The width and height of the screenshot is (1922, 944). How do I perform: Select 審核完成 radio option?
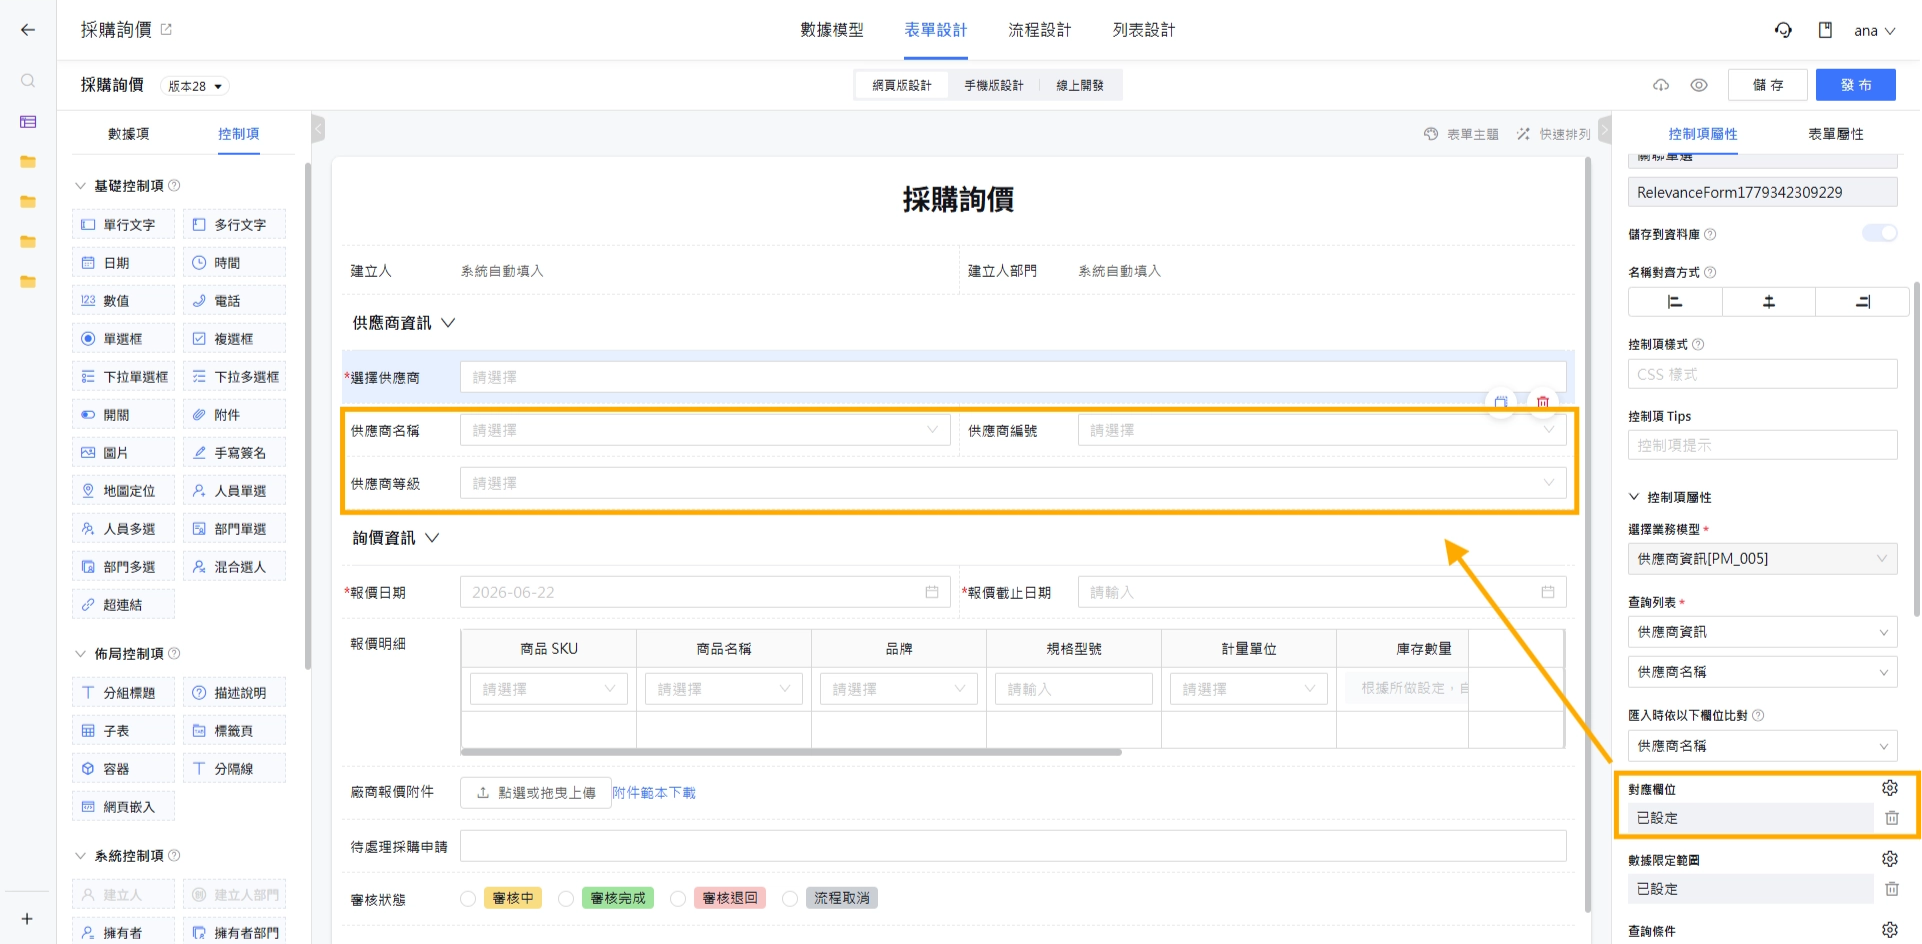[566, 898]
